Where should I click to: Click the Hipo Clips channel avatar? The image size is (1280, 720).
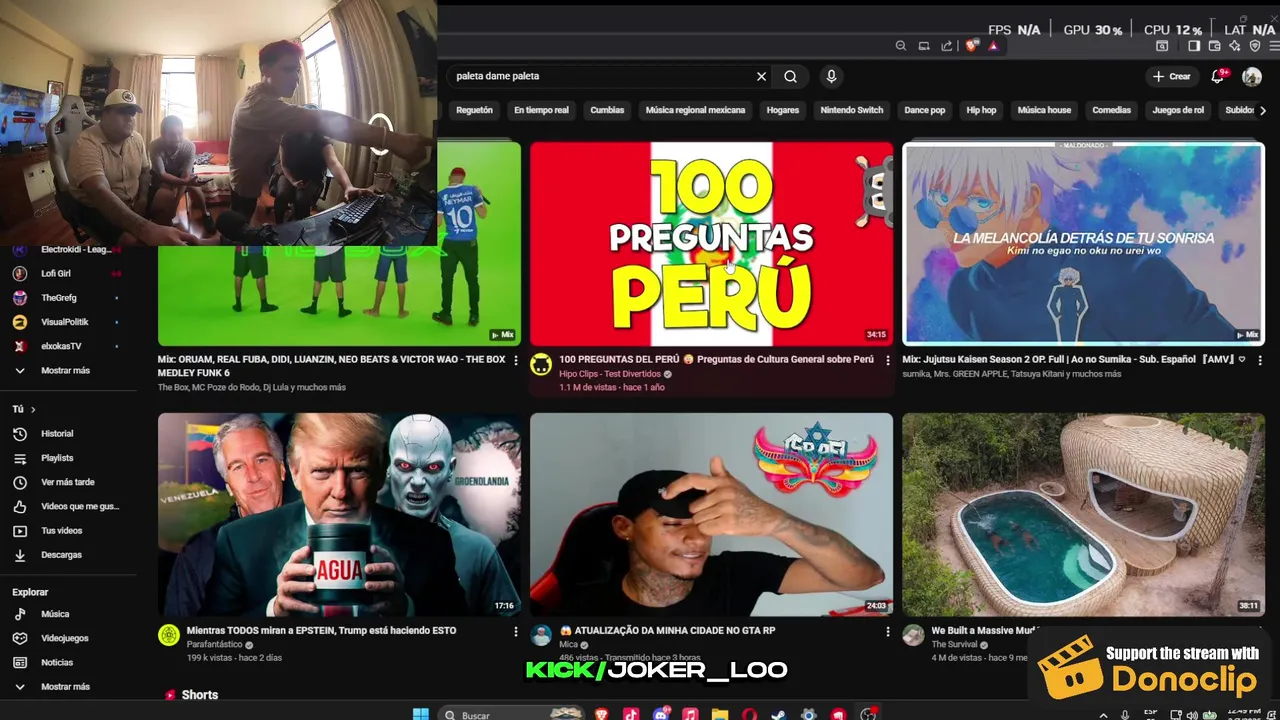tap(541, 365)
